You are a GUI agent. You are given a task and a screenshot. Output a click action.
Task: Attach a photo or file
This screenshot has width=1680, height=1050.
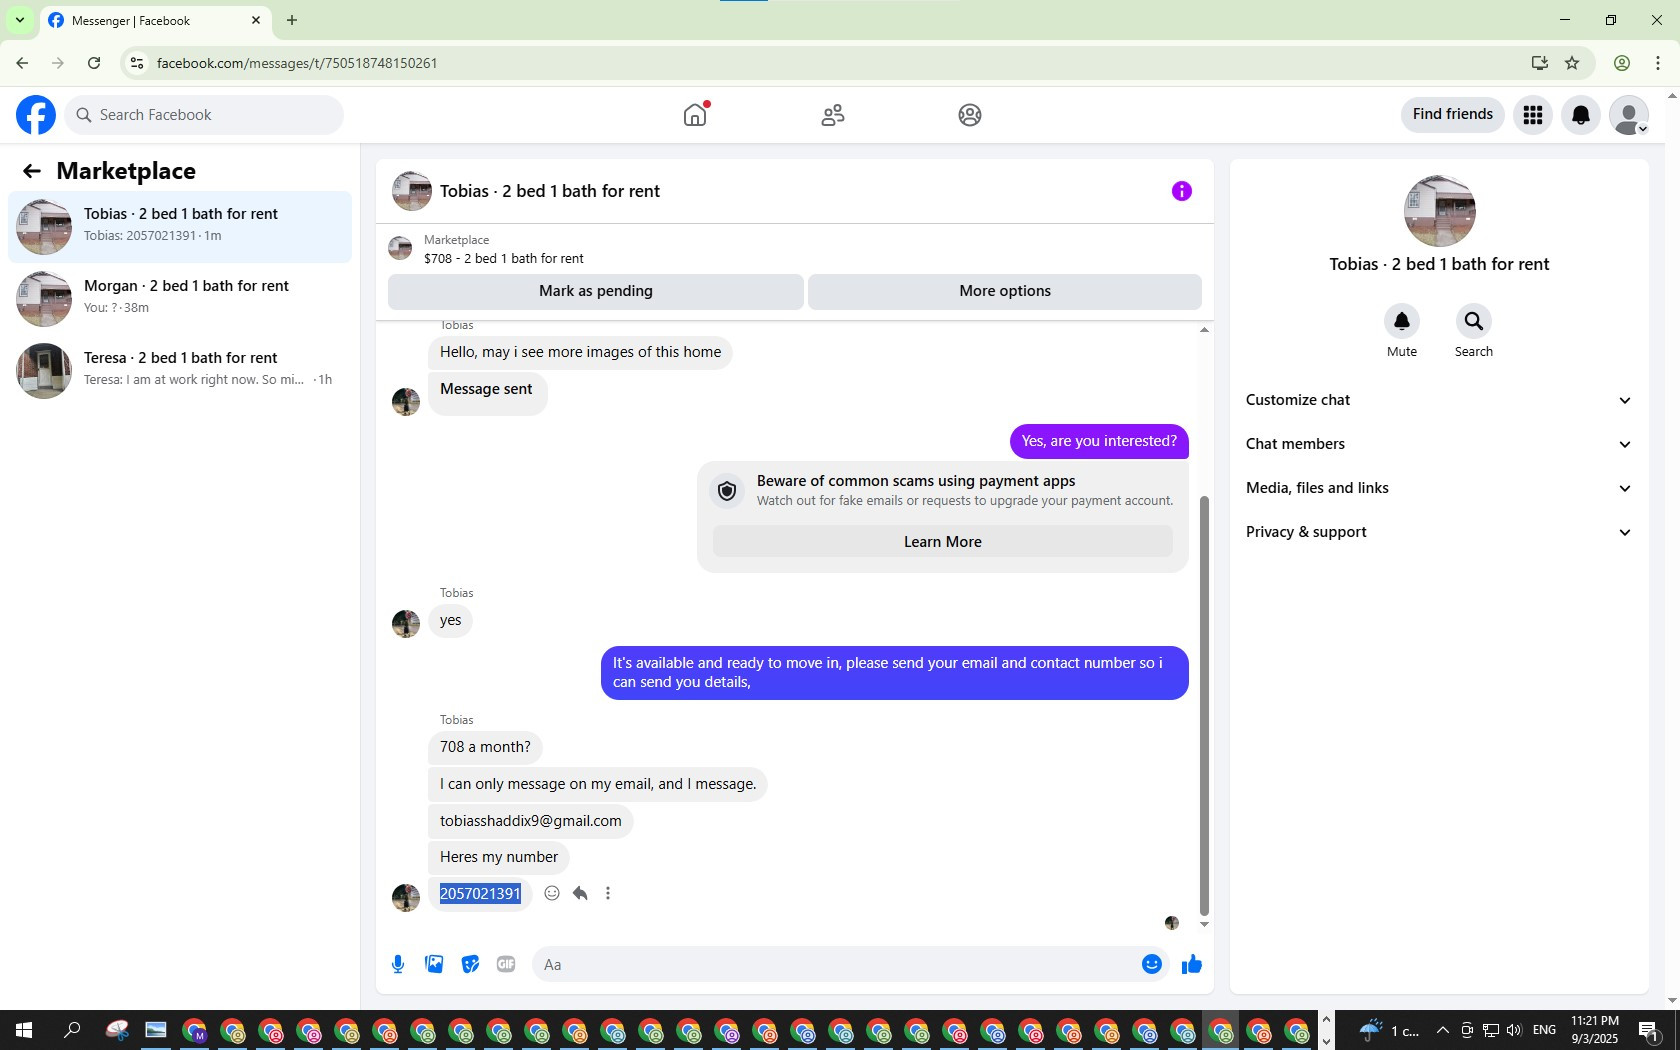[434, 964]
